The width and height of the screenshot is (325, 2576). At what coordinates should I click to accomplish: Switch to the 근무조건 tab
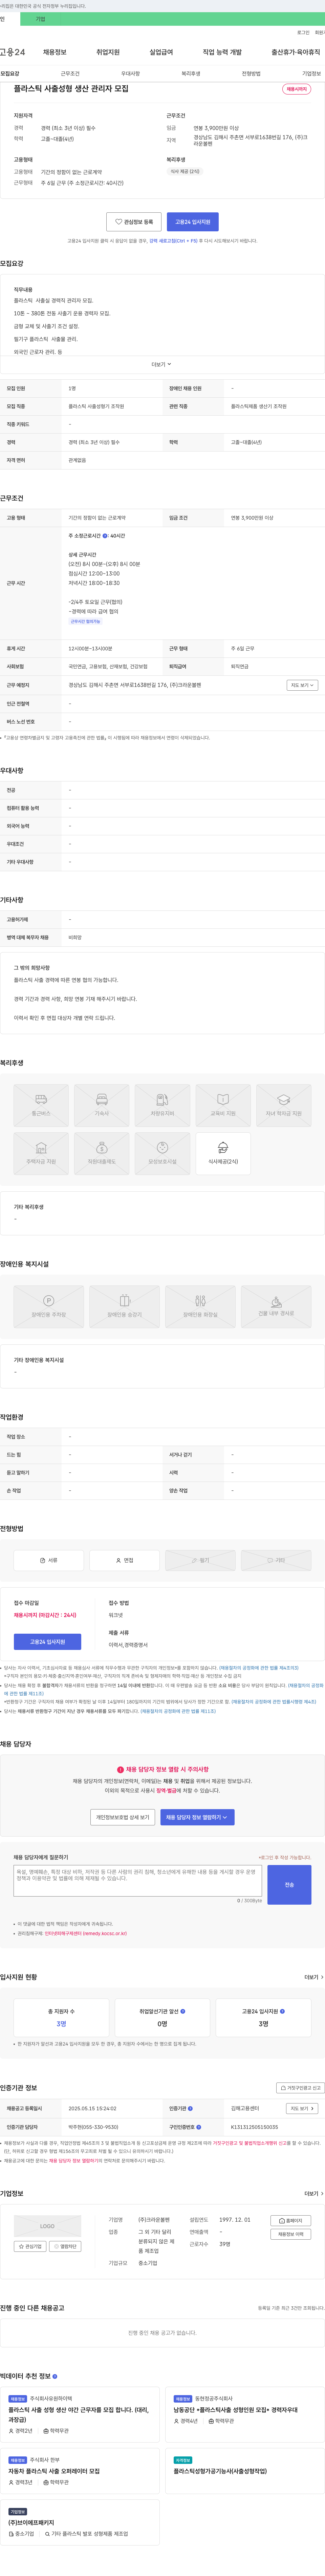pos(70,73)
